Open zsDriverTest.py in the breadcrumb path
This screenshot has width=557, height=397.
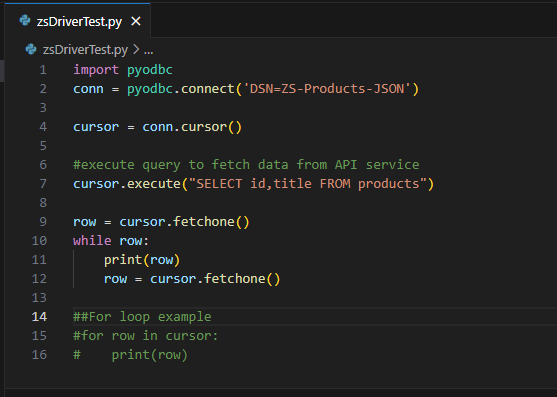click(85, 50)
